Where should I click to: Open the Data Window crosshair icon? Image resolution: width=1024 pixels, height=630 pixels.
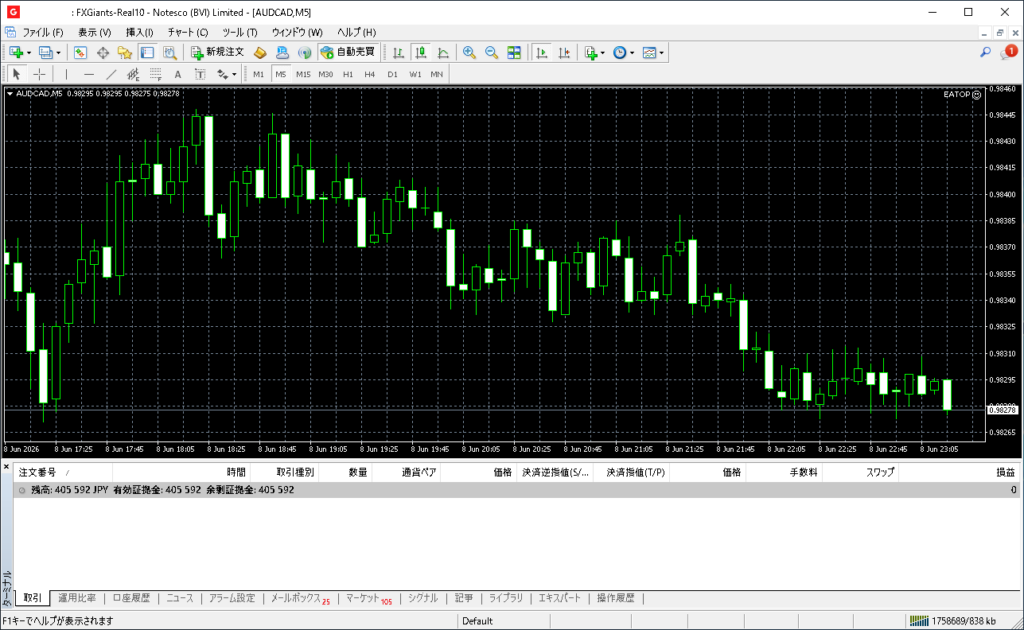103,53
